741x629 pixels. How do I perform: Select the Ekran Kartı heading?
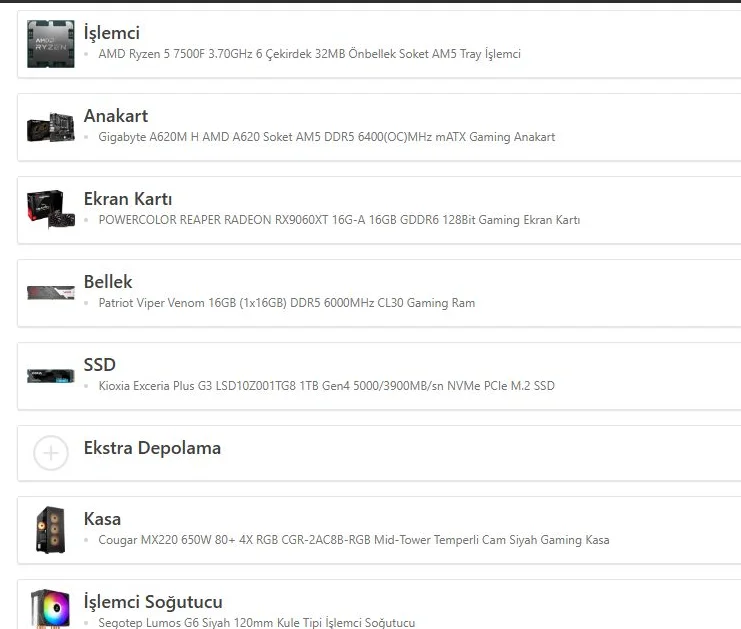(128, 199)
